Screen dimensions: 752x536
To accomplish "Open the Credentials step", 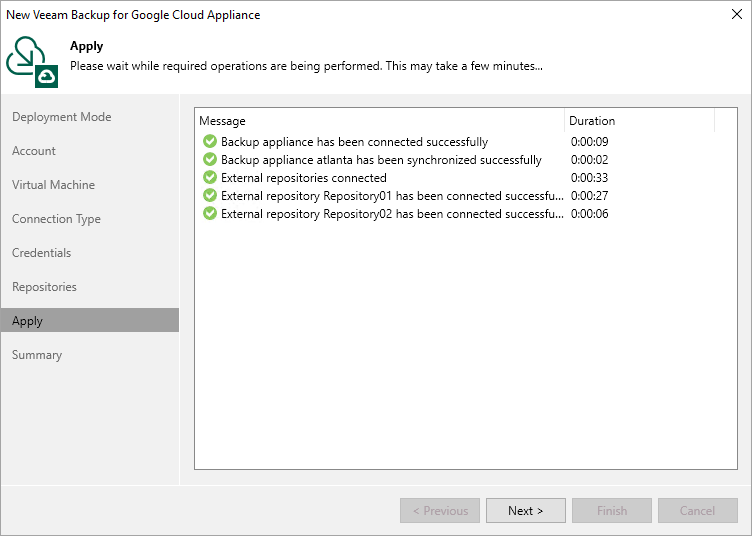I will click(x=42, y=253).
